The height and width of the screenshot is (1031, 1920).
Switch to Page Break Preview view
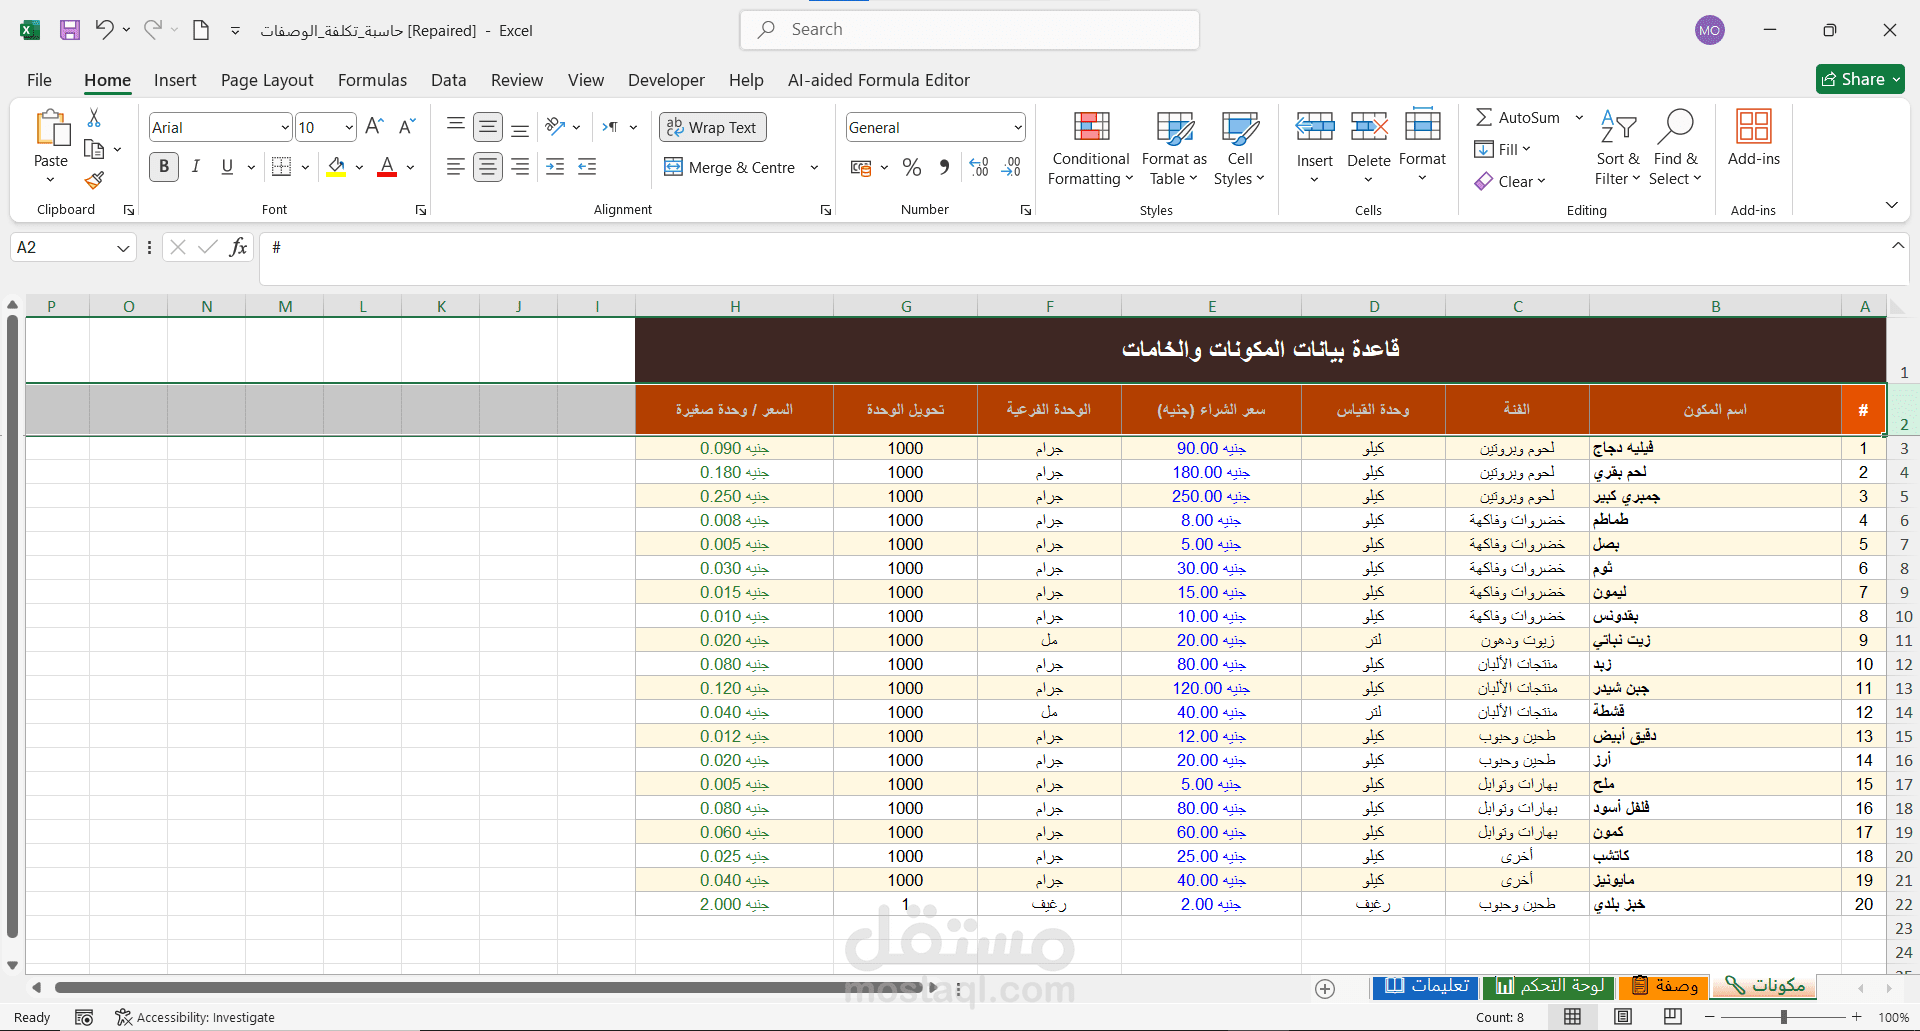click(1673, 1017)
